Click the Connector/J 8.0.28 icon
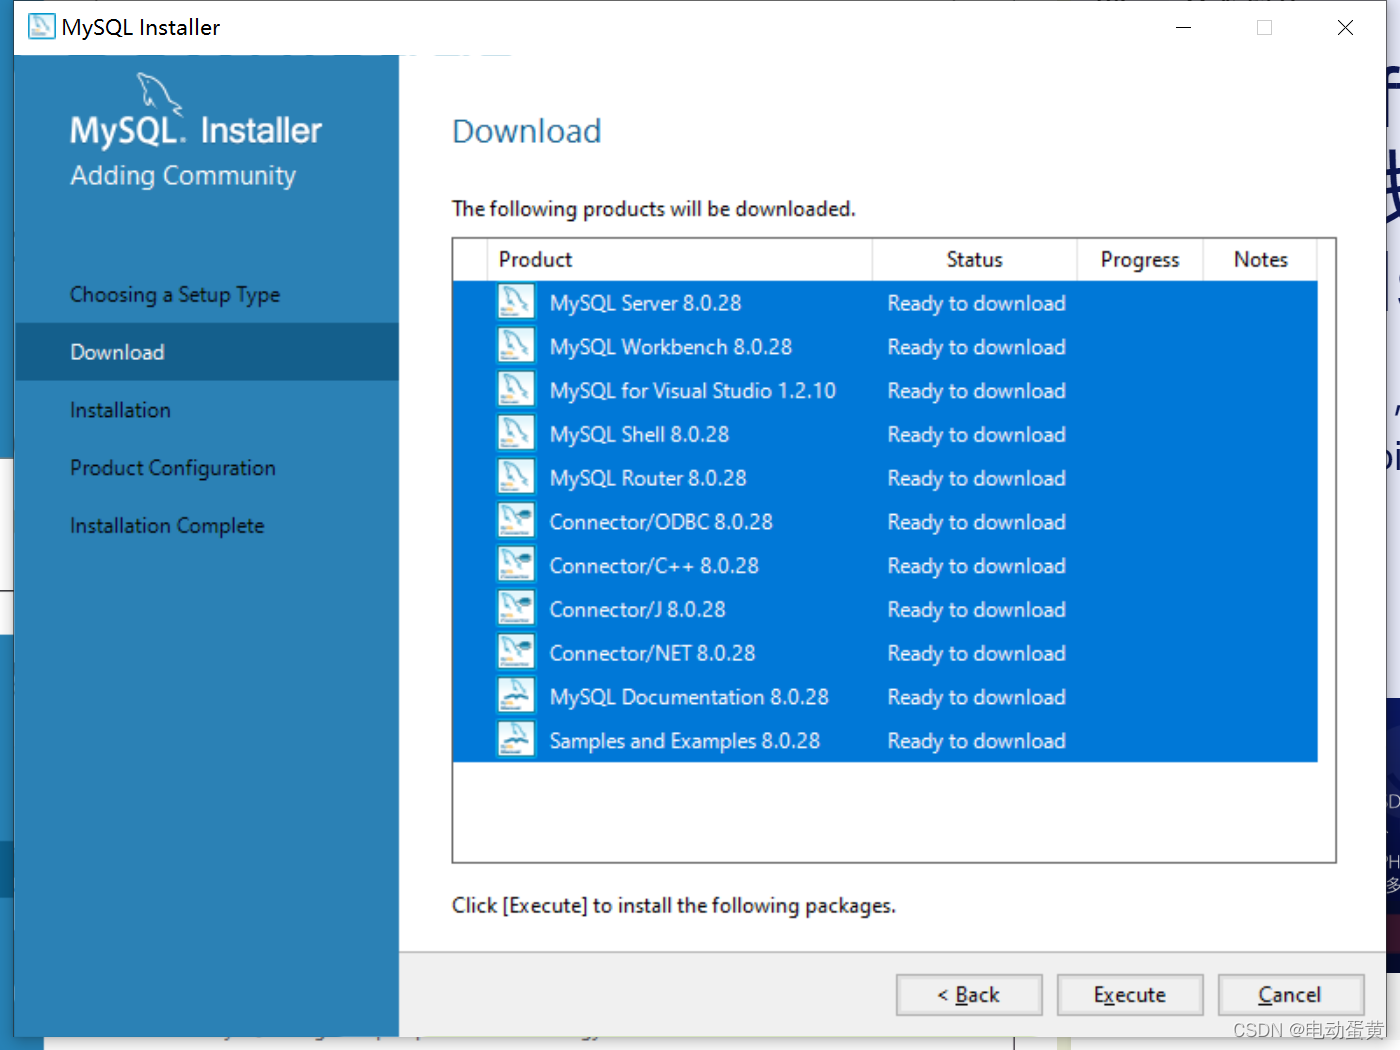The image size is (1400, 1050). click(x=516, y=609)
